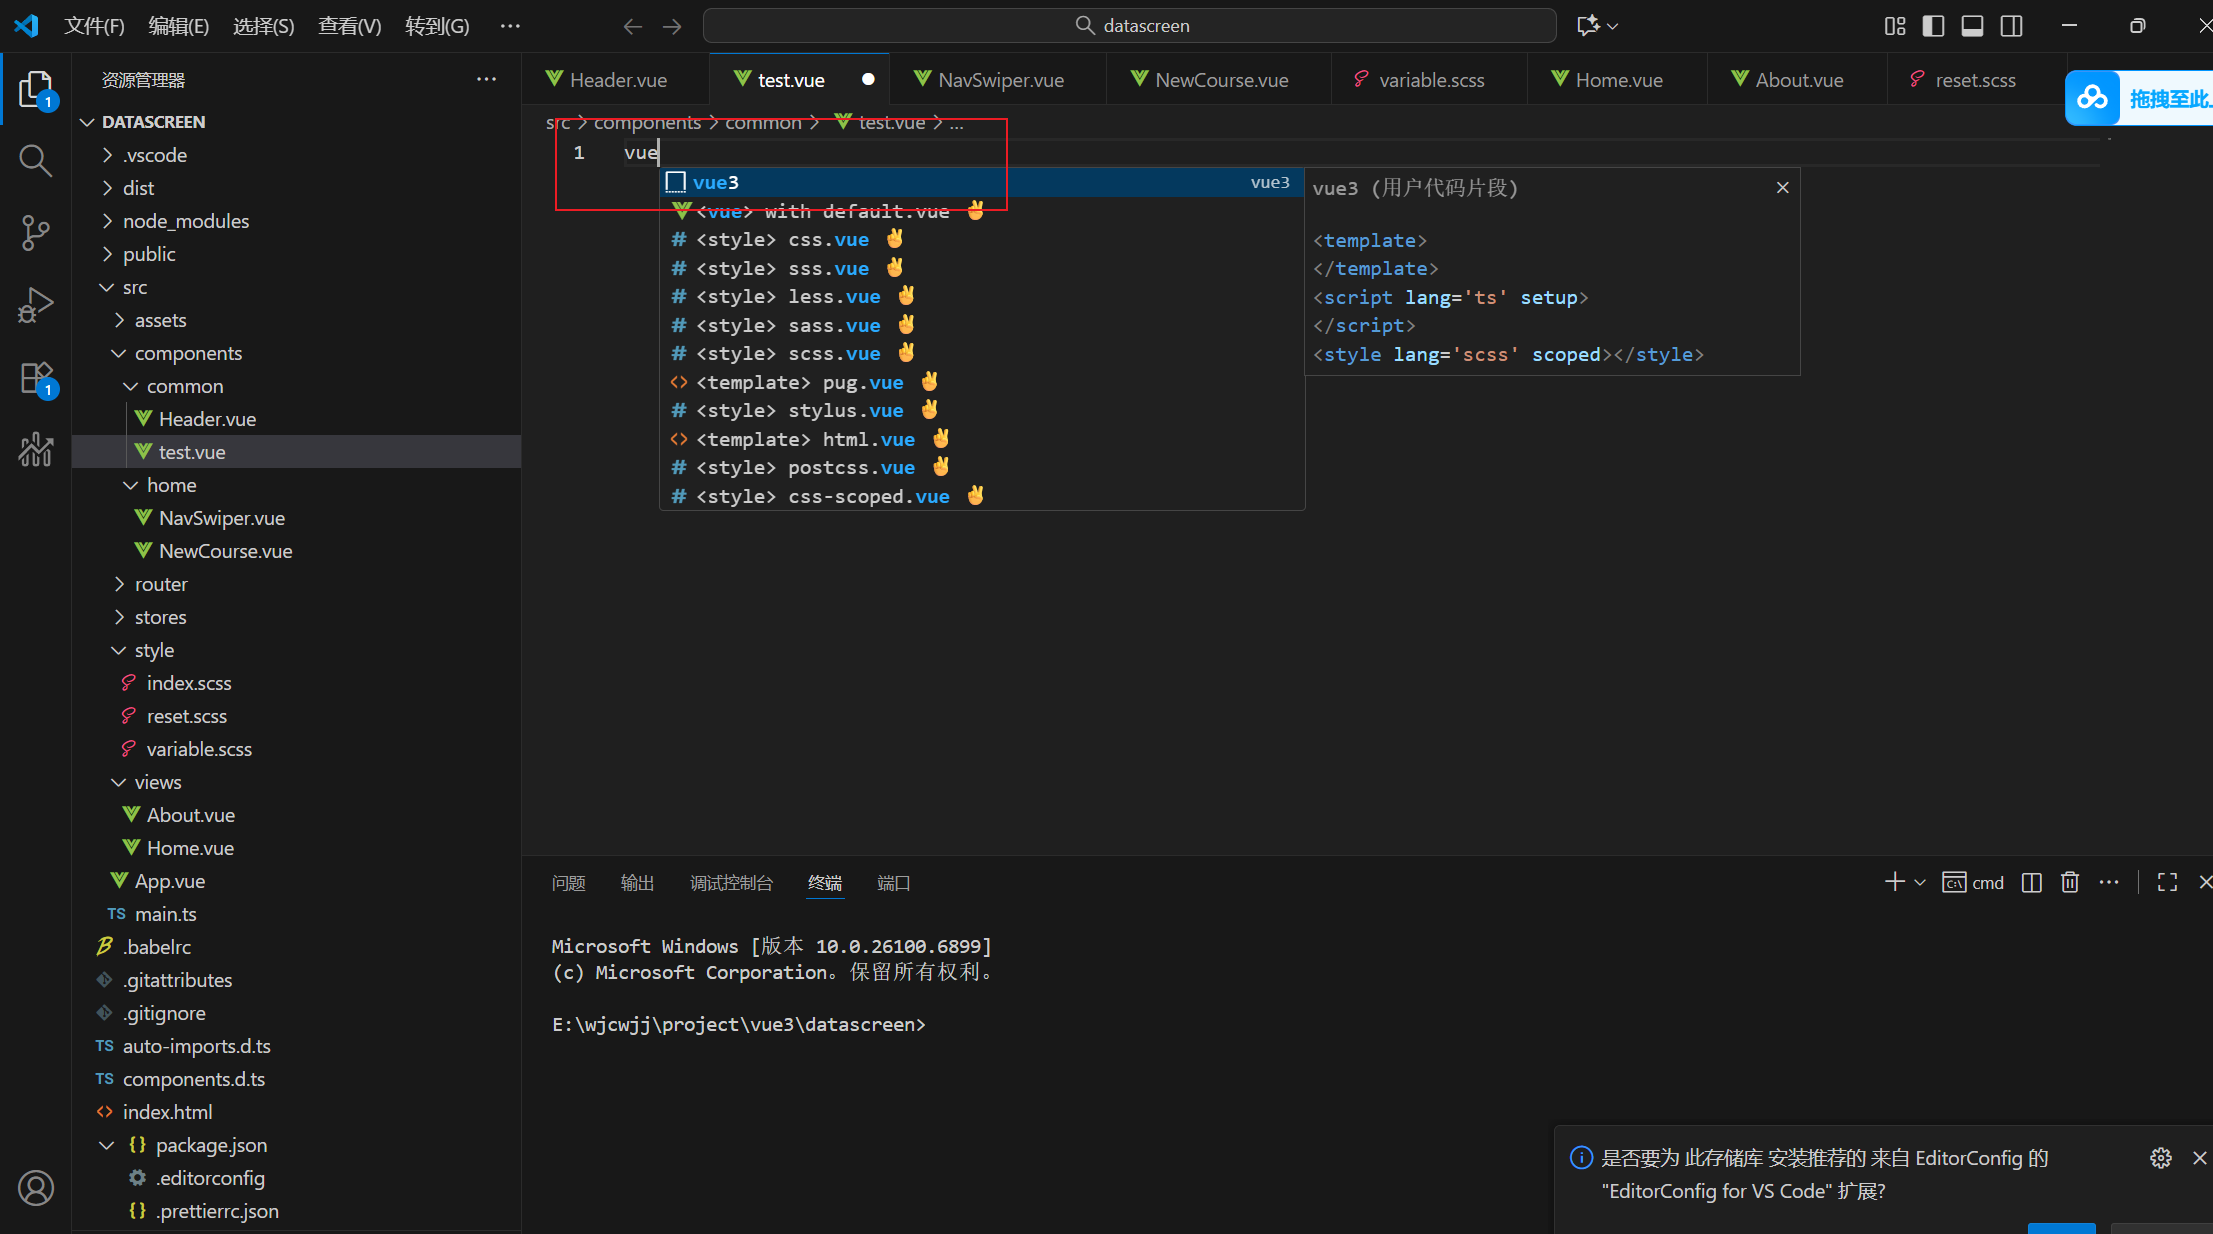This screenshot has width=2213, height=1234.
Task: Kill the active terminal with the trash icon
Action: pos(2069,882)
